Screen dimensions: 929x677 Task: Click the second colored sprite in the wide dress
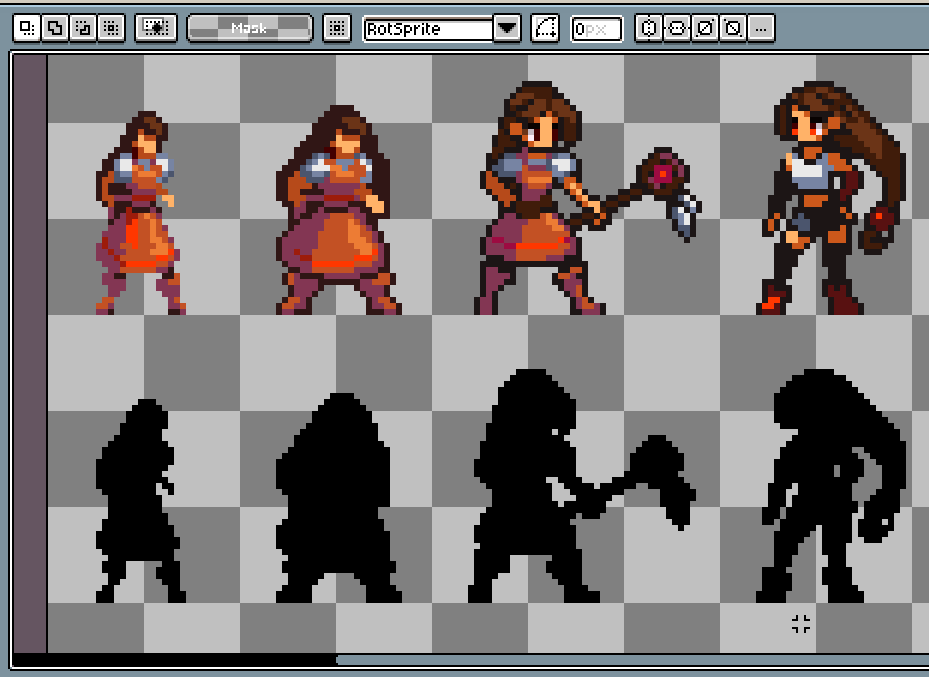click(x=338, y=210)
